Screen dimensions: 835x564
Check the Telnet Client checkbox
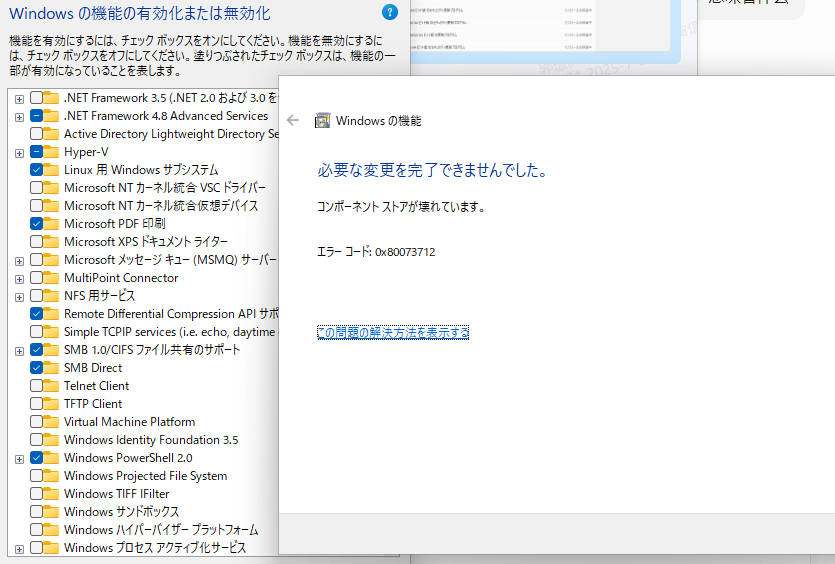[36, 386]
